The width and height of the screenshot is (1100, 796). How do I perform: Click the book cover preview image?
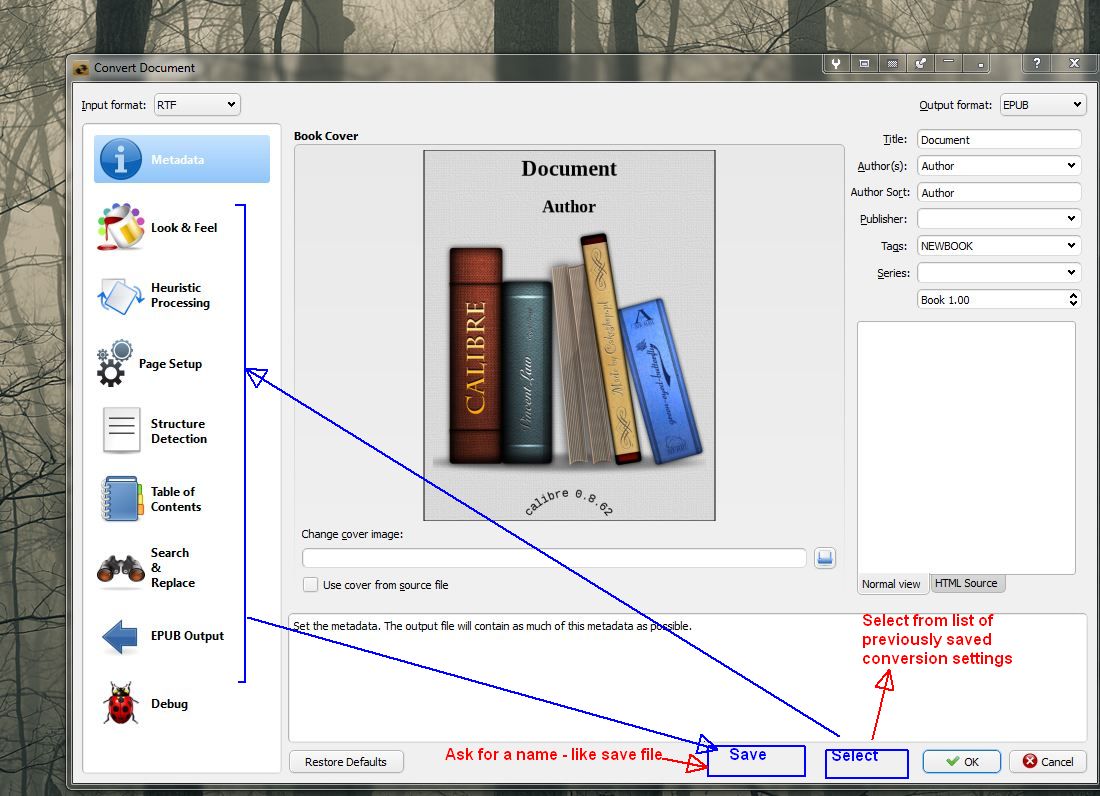(x=569, y=335)
